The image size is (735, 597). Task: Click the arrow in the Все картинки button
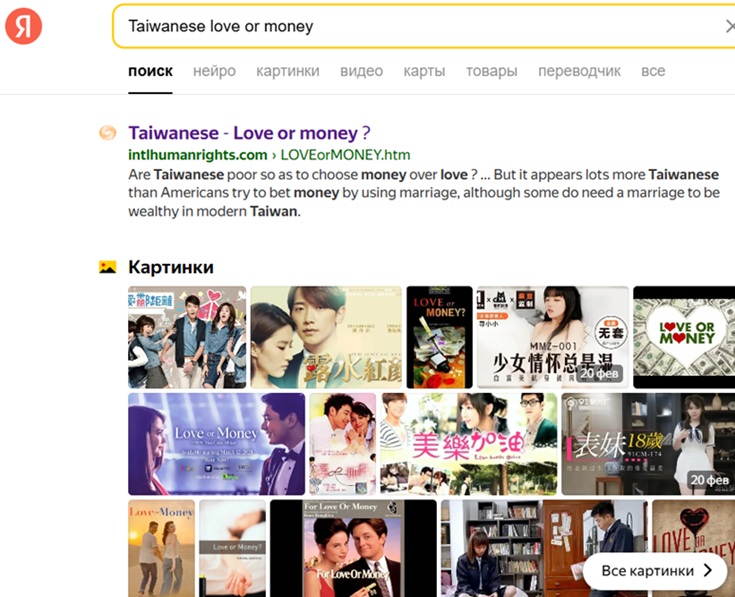[708, 571]
